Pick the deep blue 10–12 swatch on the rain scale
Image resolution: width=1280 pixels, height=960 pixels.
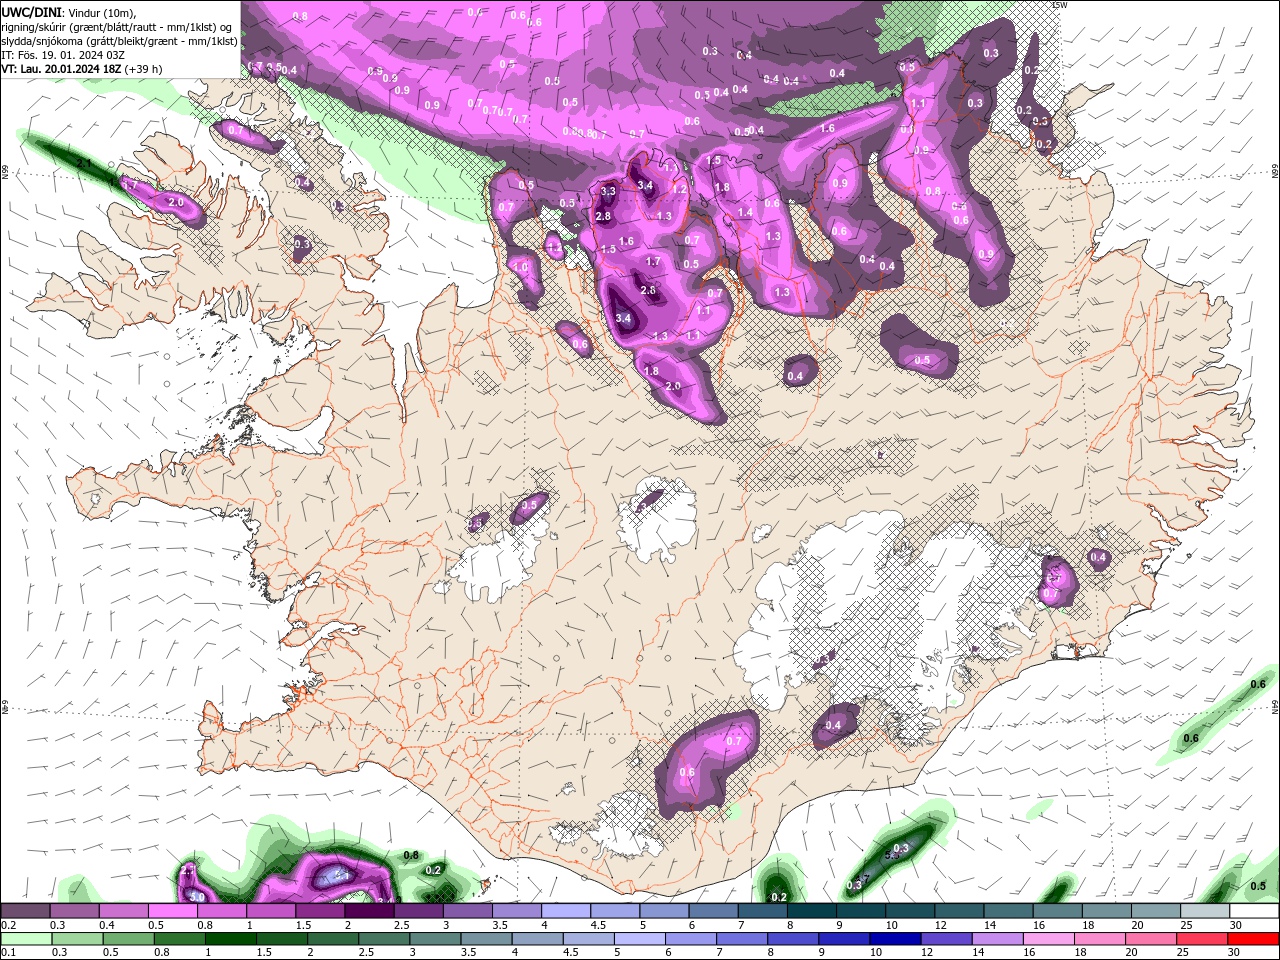point(895,939)
